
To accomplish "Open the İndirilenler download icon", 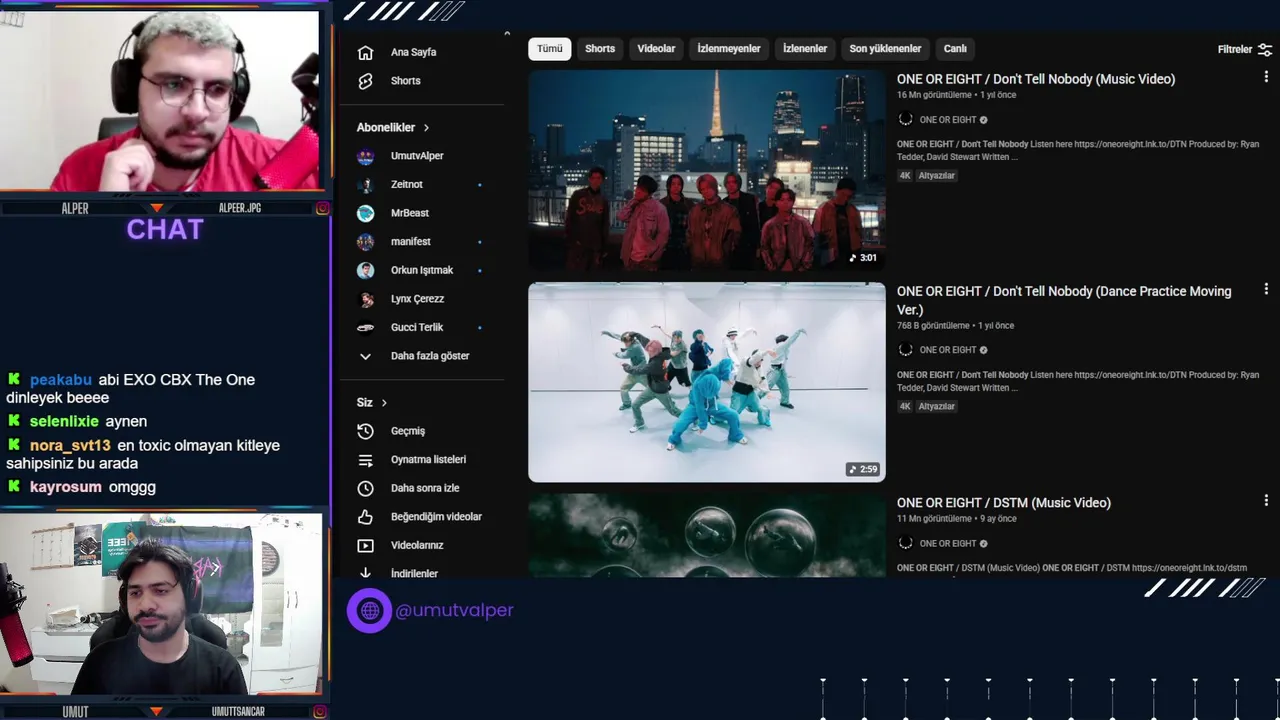I will pyautogui.click(x=365, y=573).
